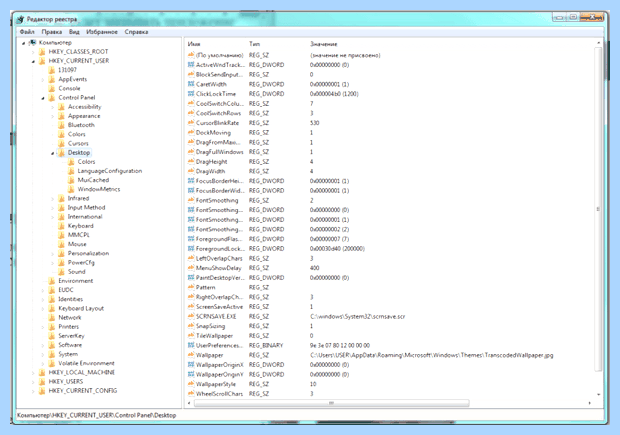Screen dimensions: 620x435
Task: Click the Software folder icon
Action: 52,345
